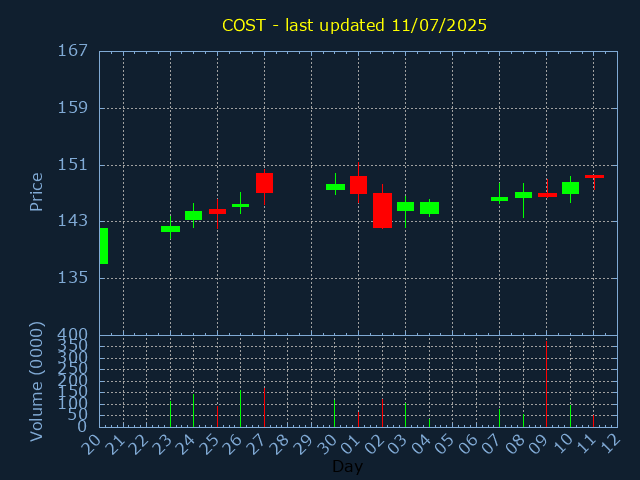The width and height of the screenshot is (640, 480).
Task: Select the large red candlestick for day 02
Action: click(x=382, y=210)
